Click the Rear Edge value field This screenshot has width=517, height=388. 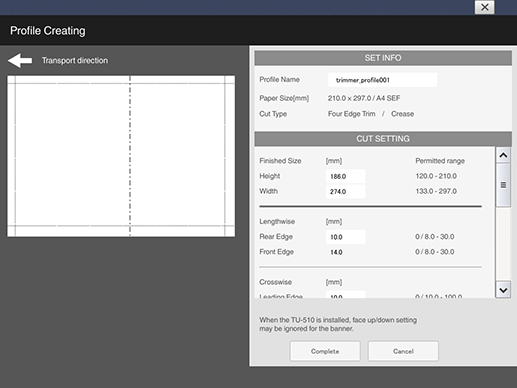(x=346, y=237)
